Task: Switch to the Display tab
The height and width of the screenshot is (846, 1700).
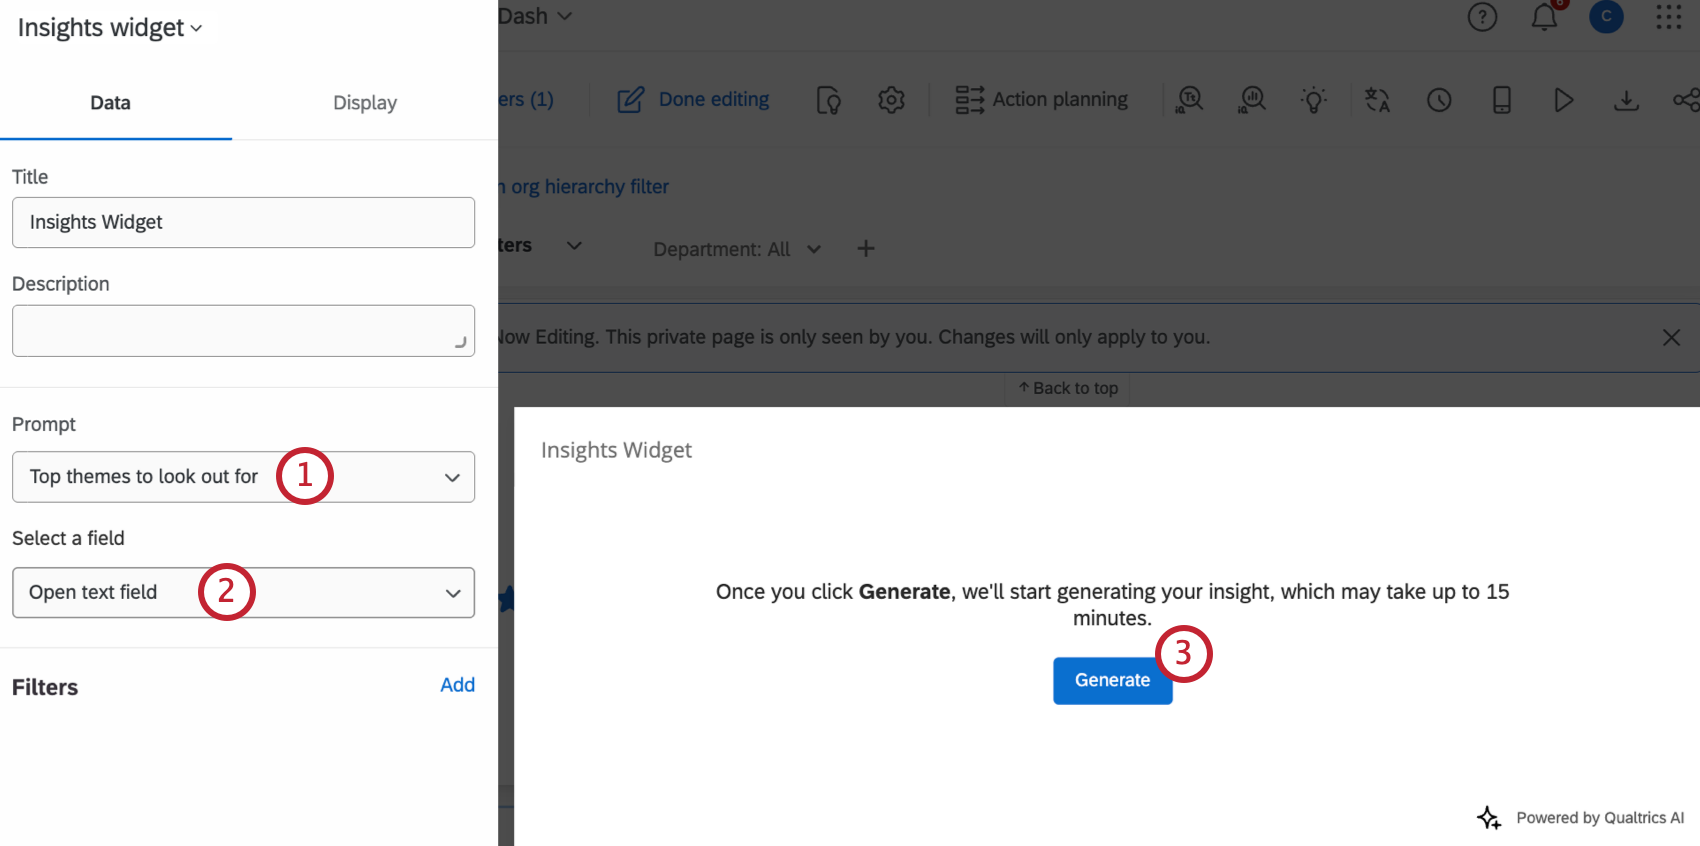Action: [365, 103]
